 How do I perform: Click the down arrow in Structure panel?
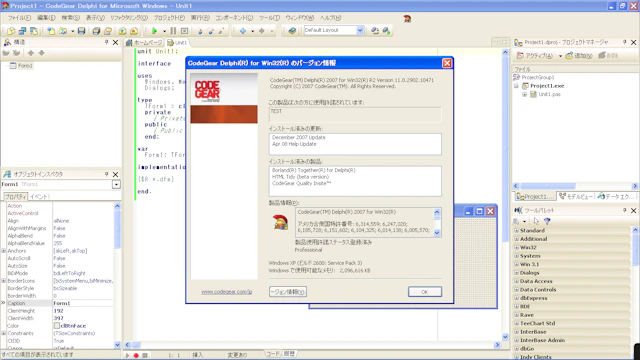click(41, 53)
